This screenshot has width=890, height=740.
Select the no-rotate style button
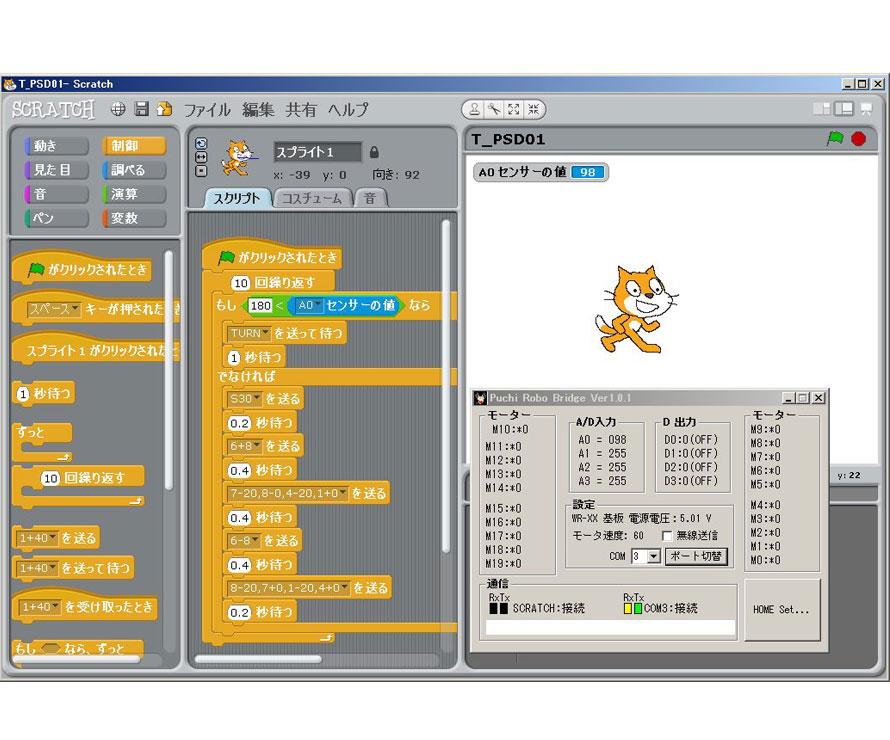pyautogui.click(x=201, y=170)
